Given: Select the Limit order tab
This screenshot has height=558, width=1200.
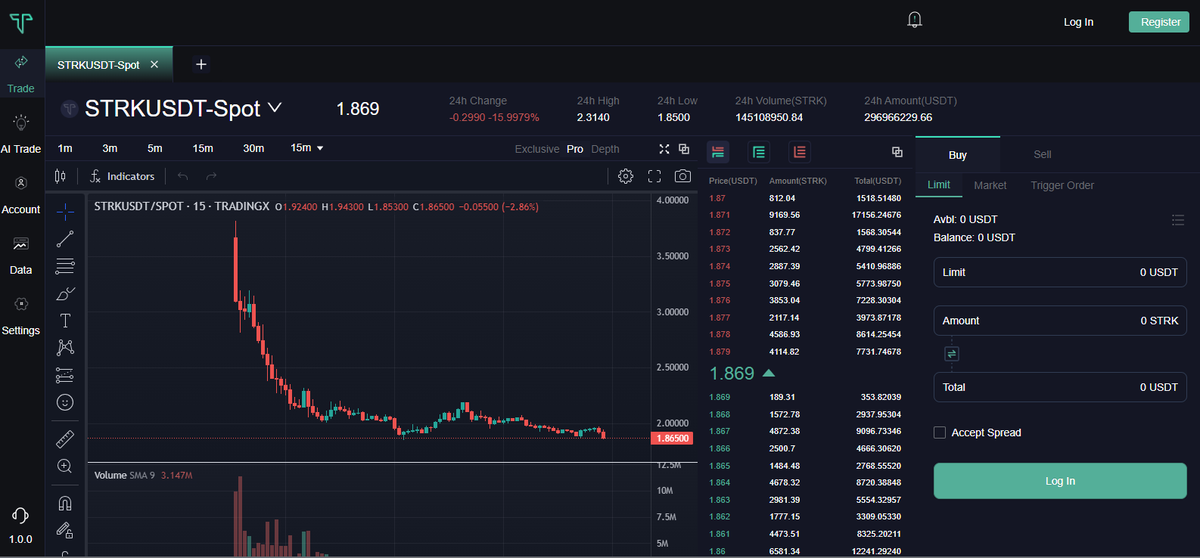Looking at the screenshot, I should tap(939, 185).
